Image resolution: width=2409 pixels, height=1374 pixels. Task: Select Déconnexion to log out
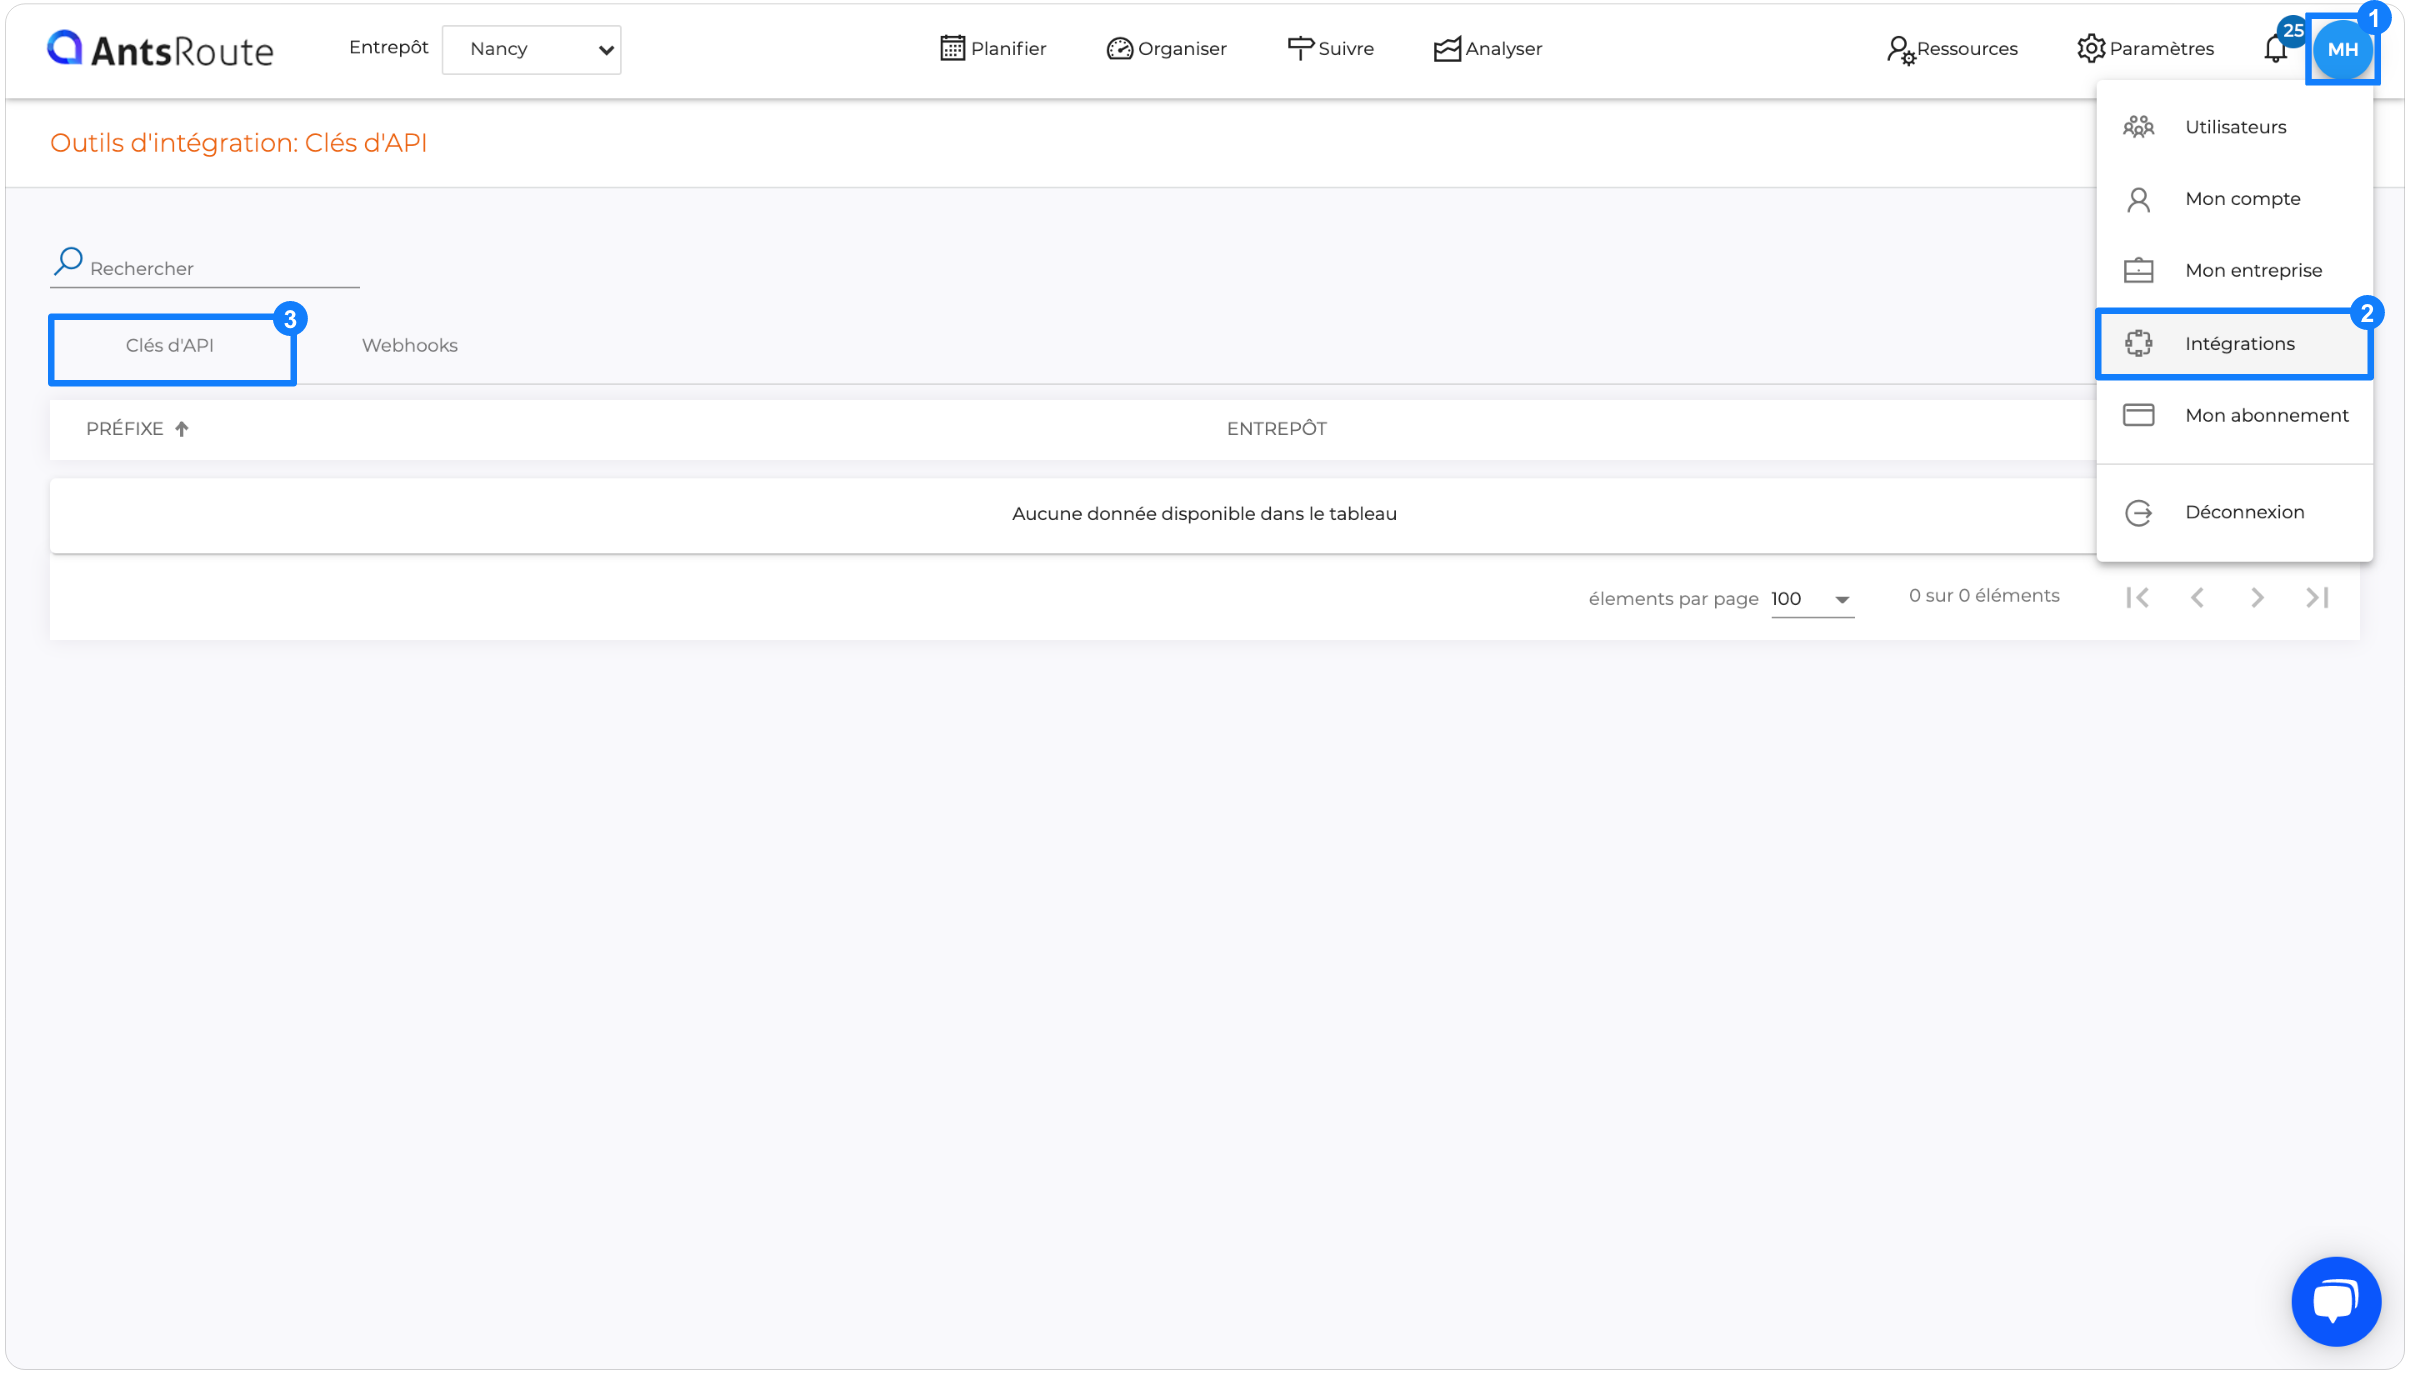(2234, 512)
